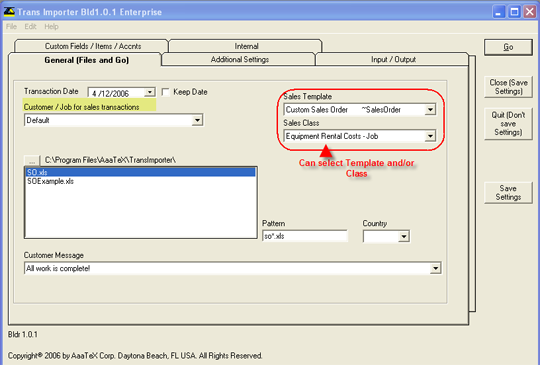
Task: Open the Transaction Date dropdown arrow
Action: pos(150,92)
